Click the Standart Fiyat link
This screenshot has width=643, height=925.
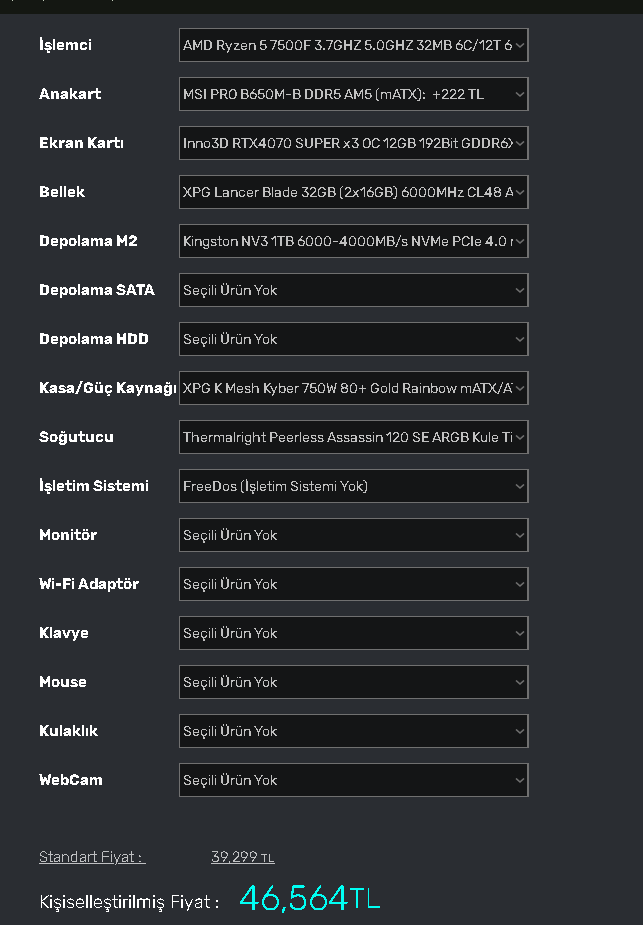pyautogui.click(x=92, y=857)
